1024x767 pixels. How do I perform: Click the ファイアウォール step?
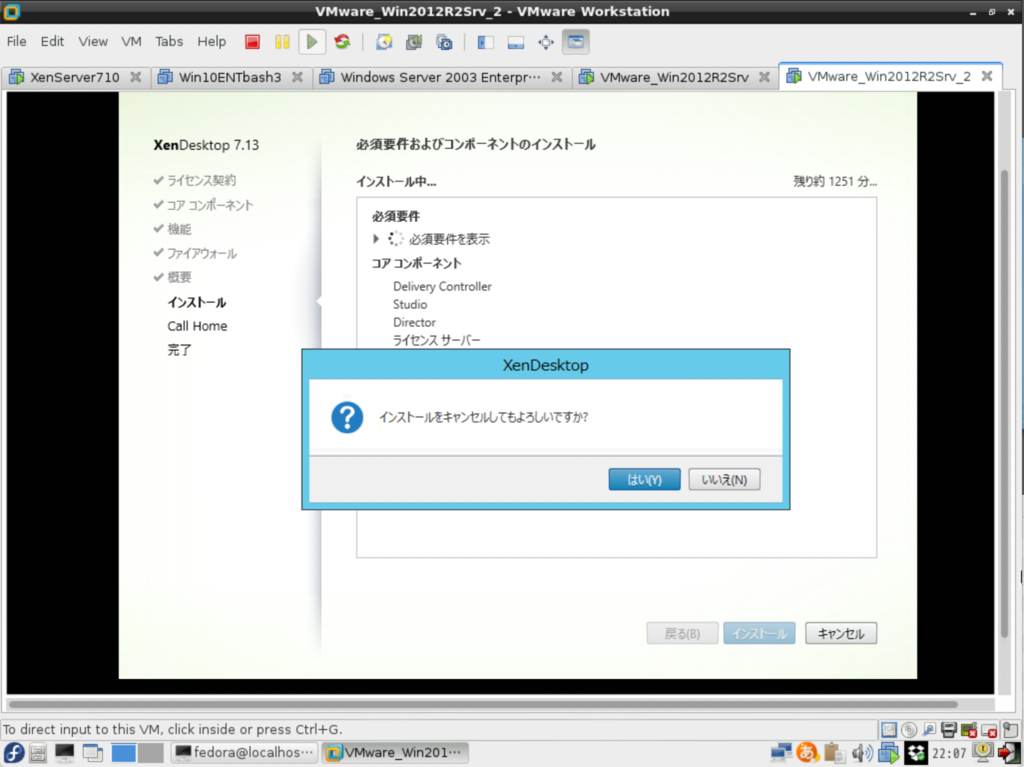coord(202,253)
